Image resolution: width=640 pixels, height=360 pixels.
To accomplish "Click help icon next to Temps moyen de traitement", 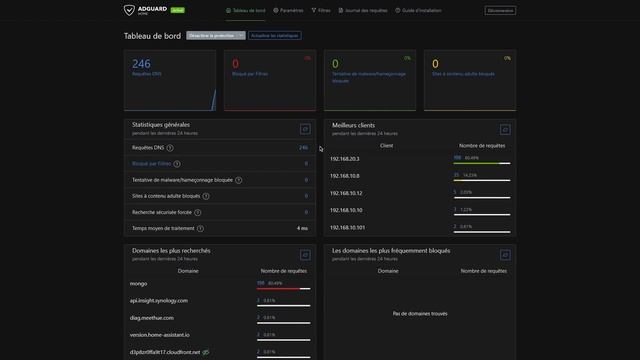I will 200,229.
